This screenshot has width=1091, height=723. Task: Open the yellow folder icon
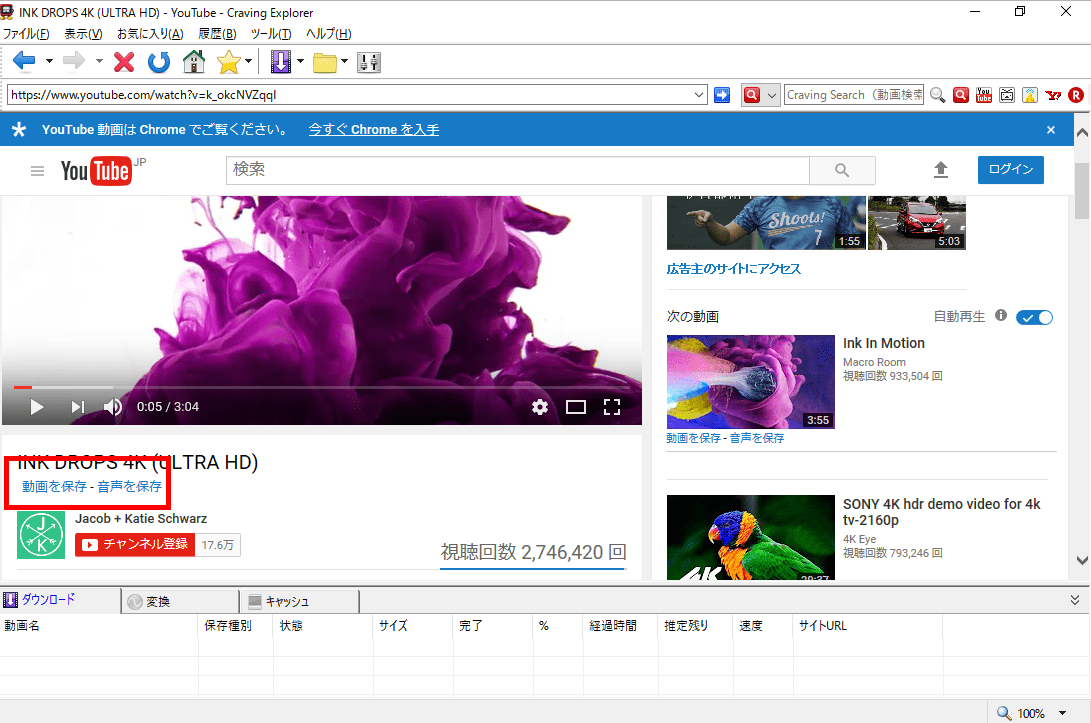coord(324,63)
